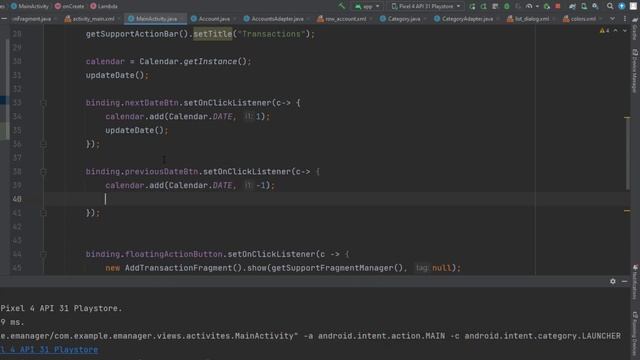This screenshot has height=360, width=640.
Task: Click the account avatar icon
Action: [x=633, y=6]
